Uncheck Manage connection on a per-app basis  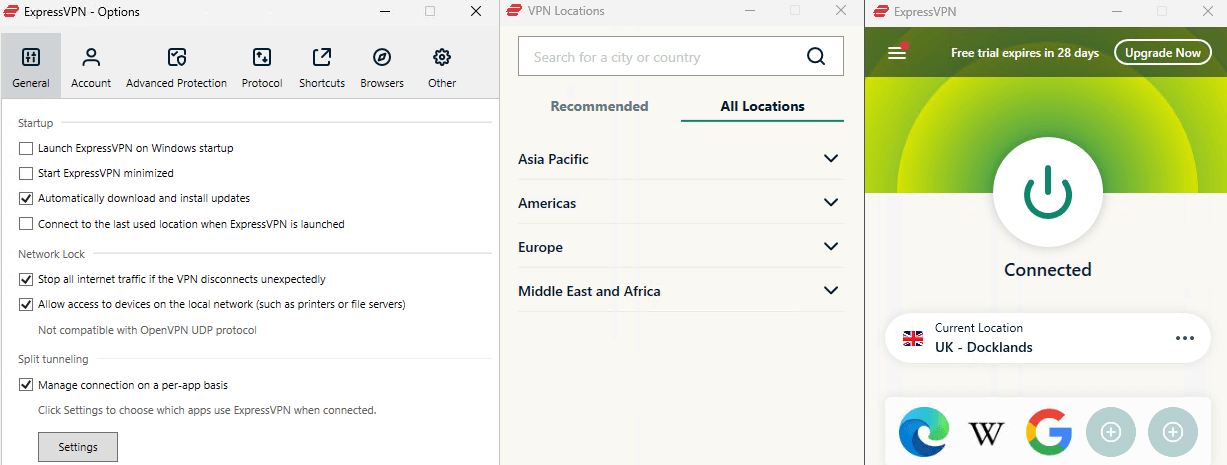[26, 384]
